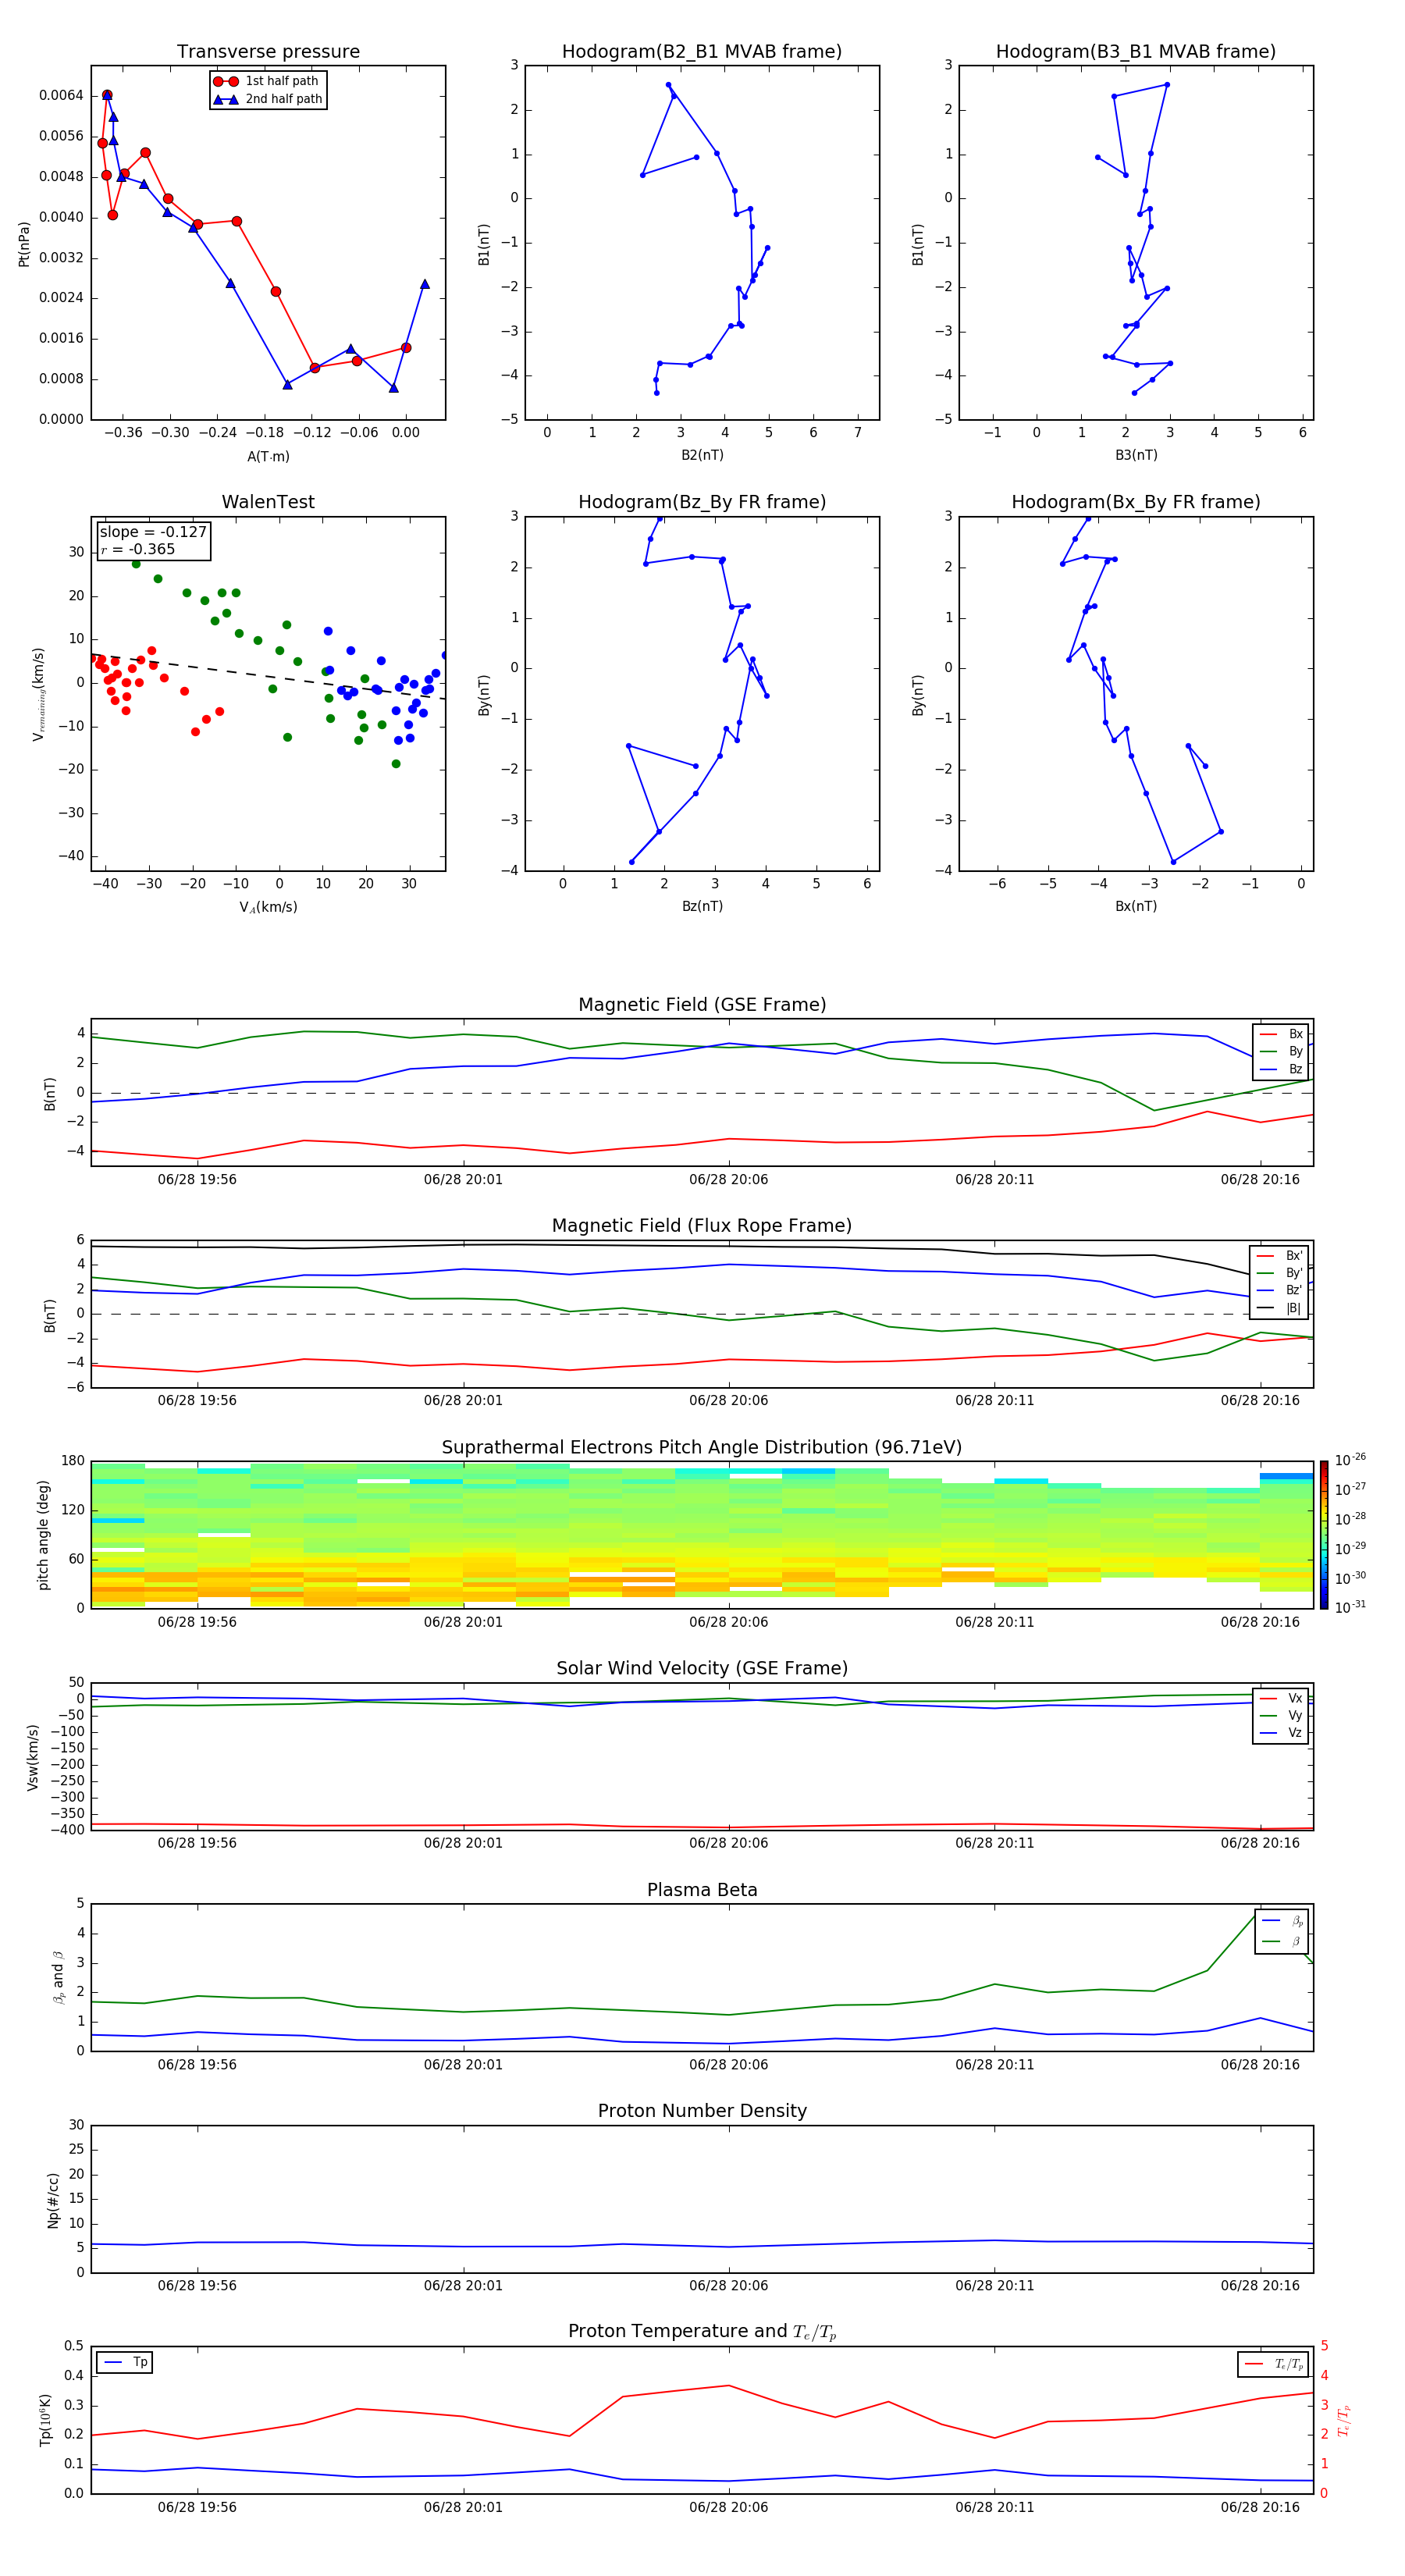Click the 'Proton Temperature and Te/Tp' title
This screenshot has width=1405, height=2576.
click(702, 2332)
